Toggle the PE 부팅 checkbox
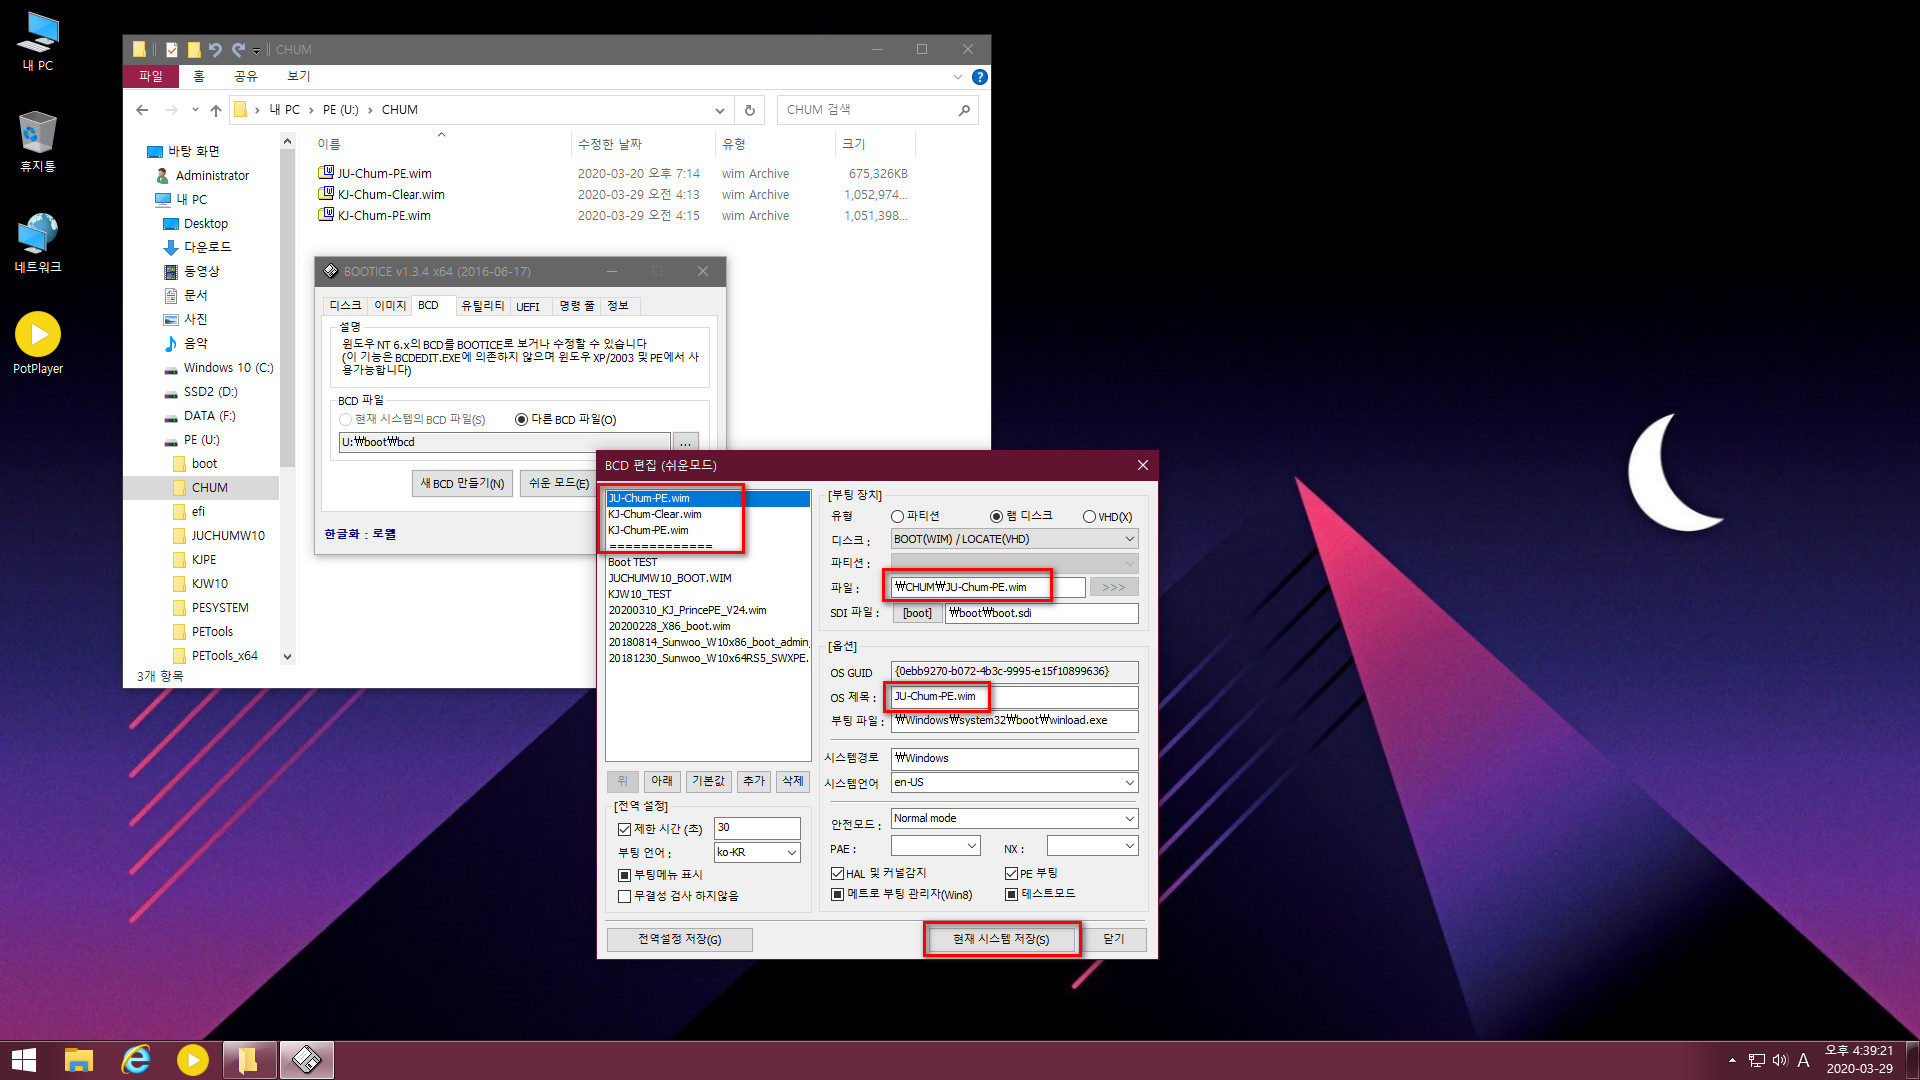1920x1080 pixels. (1011, 874)
